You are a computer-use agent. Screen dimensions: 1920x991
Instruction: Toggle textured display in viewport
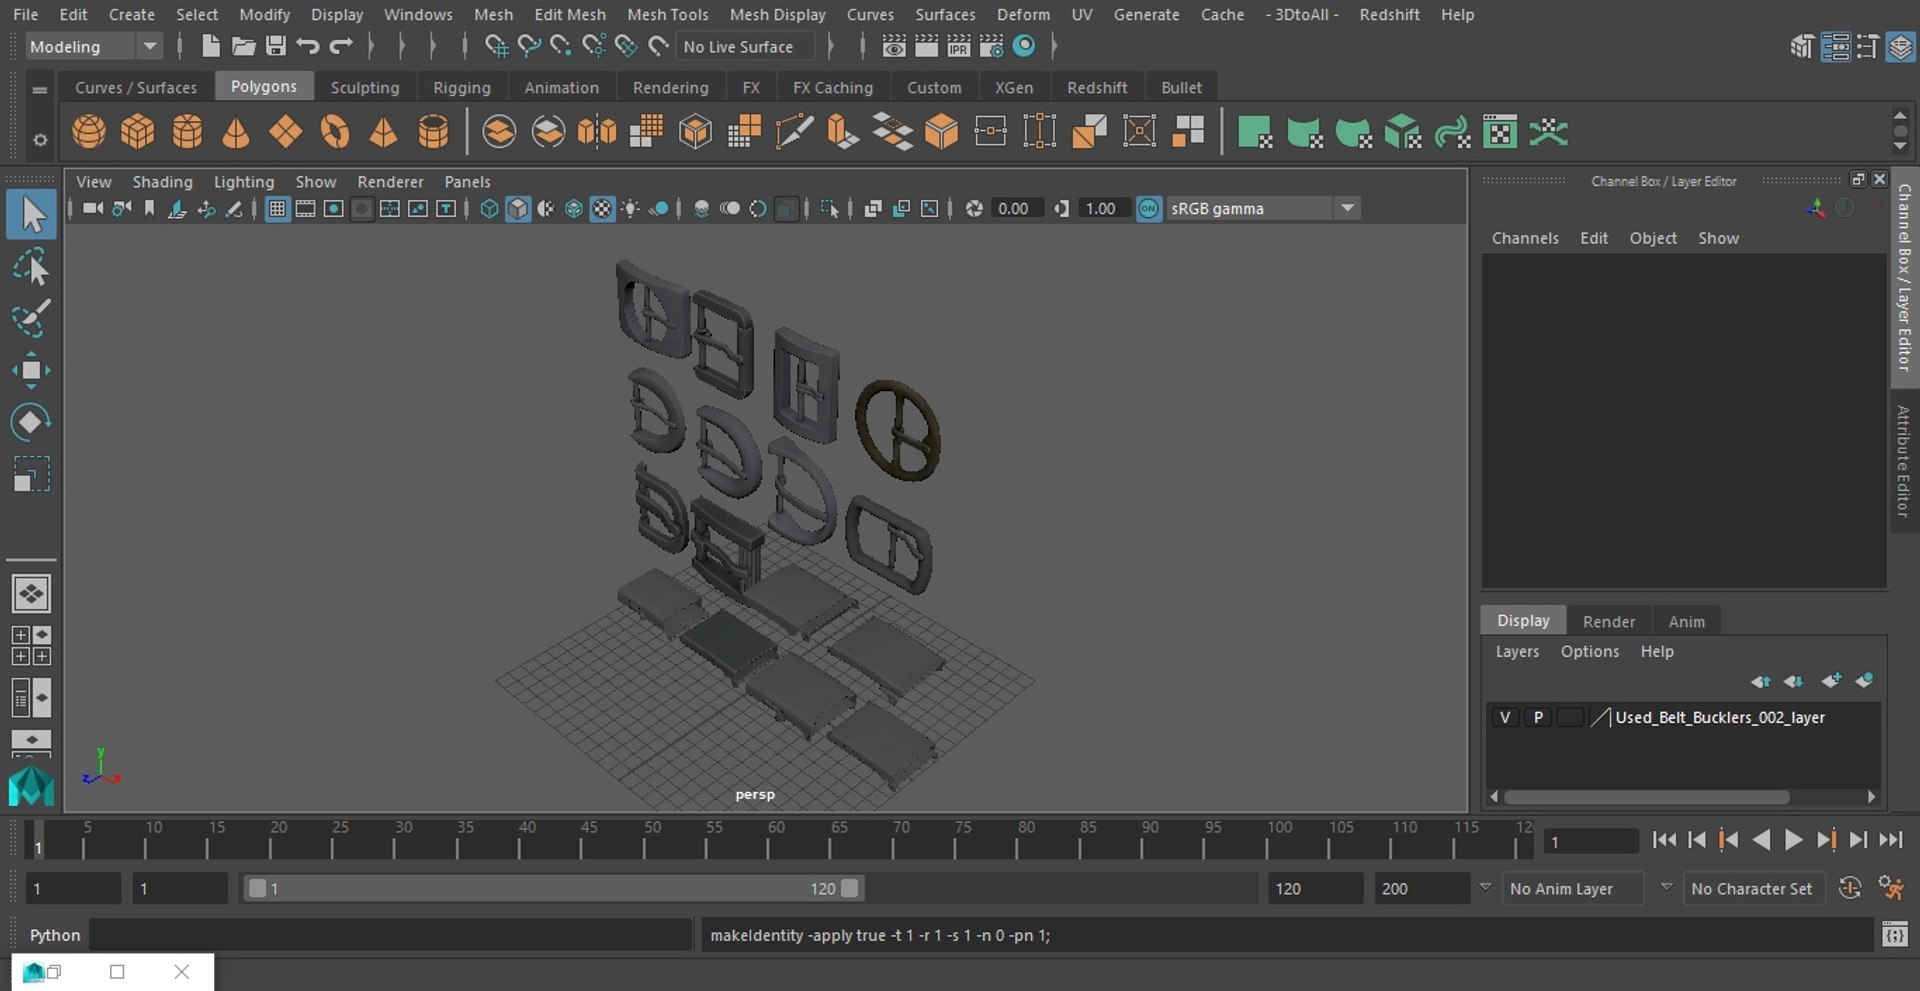click(x=602, y=209)
